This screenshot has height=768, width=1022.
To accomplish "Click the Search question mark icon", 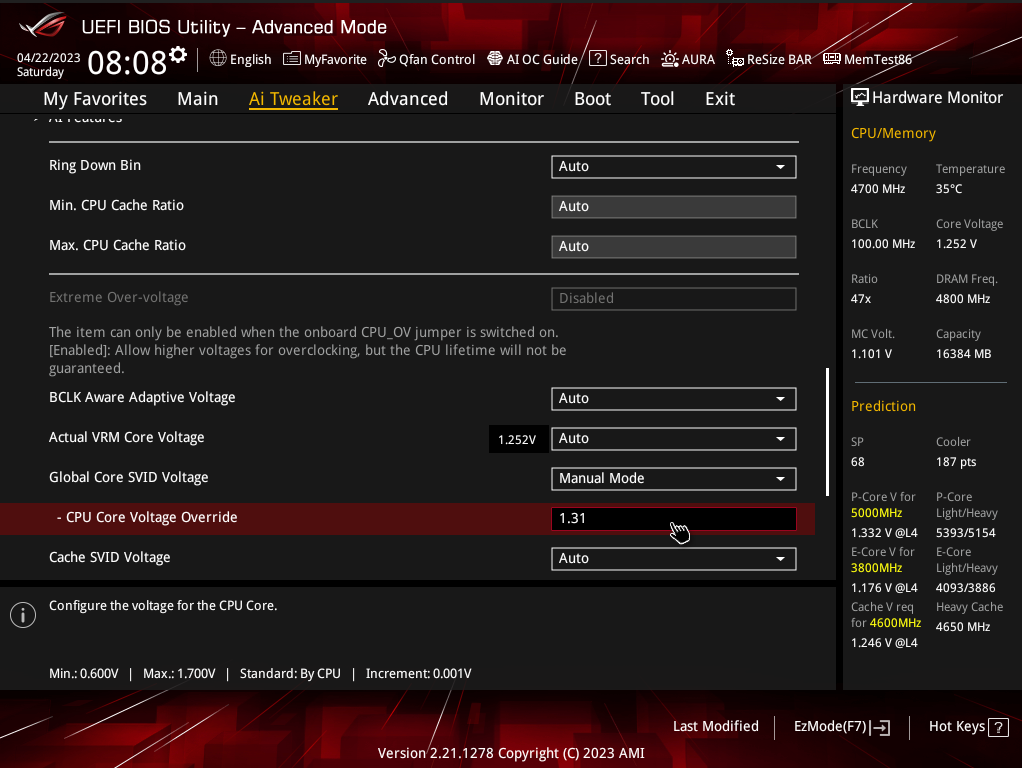I will (x=598, y=58).
